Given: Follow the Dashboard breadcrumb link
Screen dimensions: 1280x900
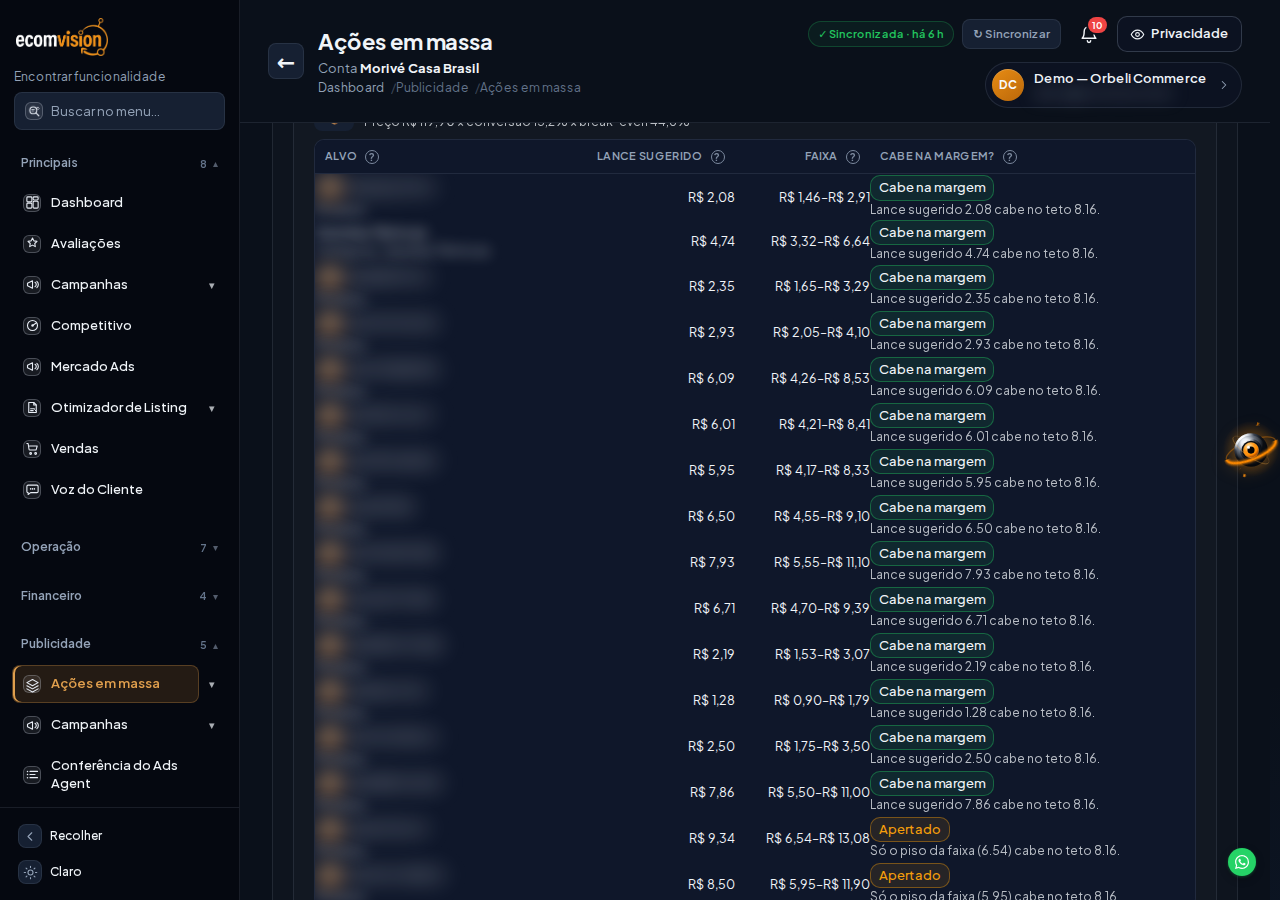Looking at the screenshot, I should (351, 87).
